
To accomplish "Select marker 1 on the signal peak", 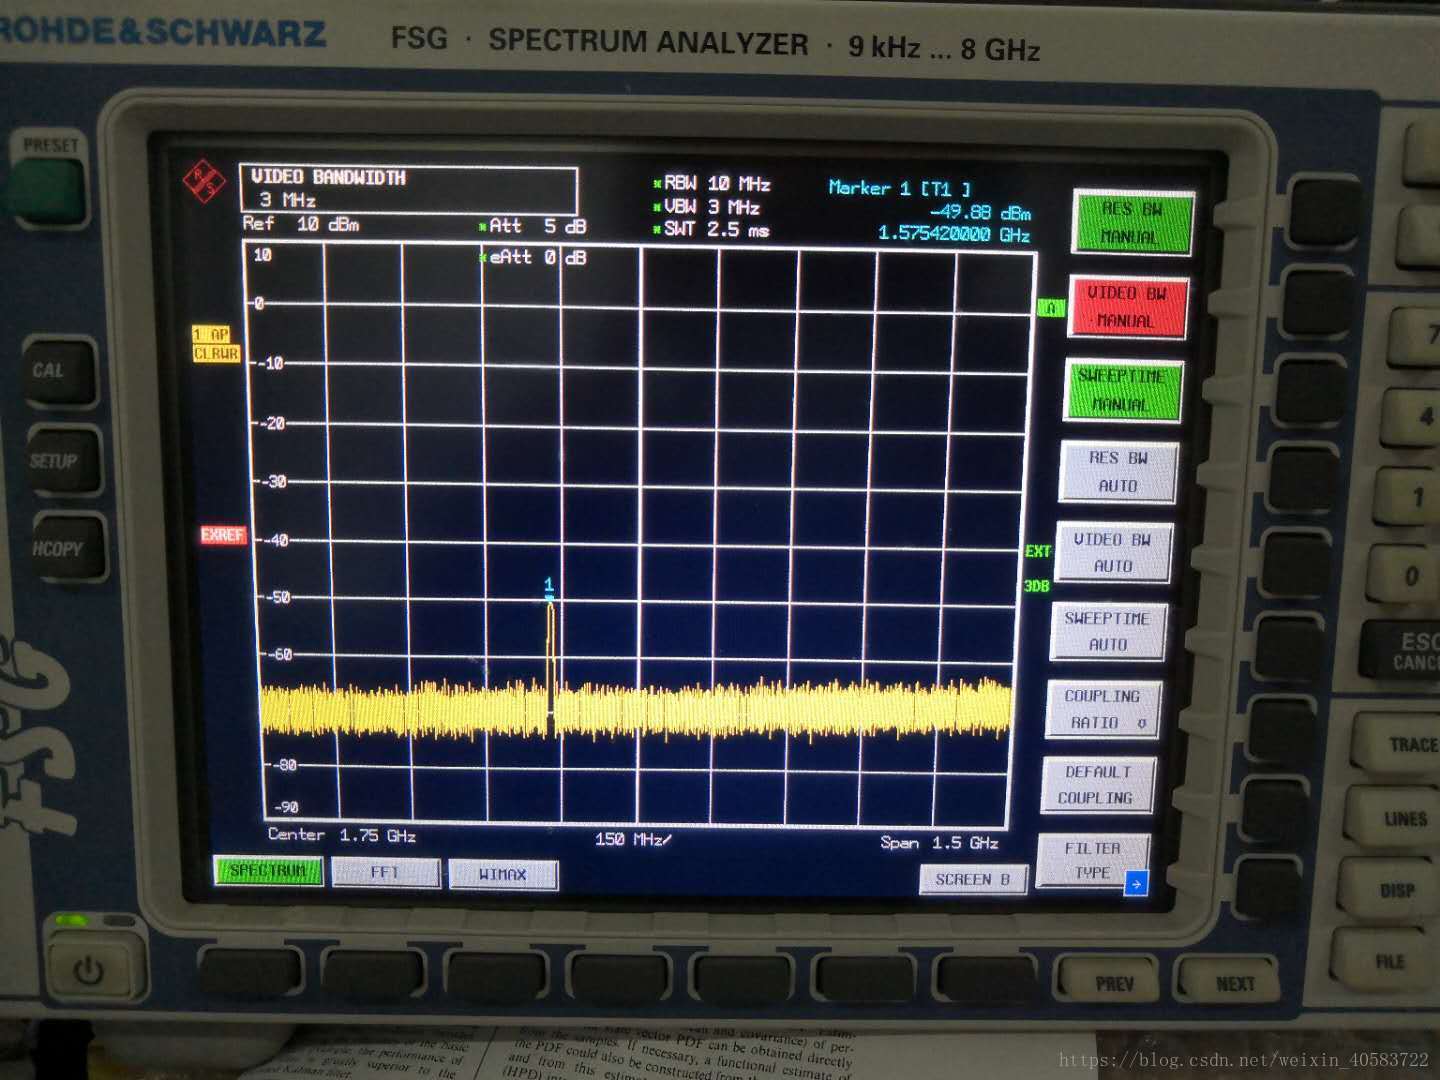I will coord(549,587).
